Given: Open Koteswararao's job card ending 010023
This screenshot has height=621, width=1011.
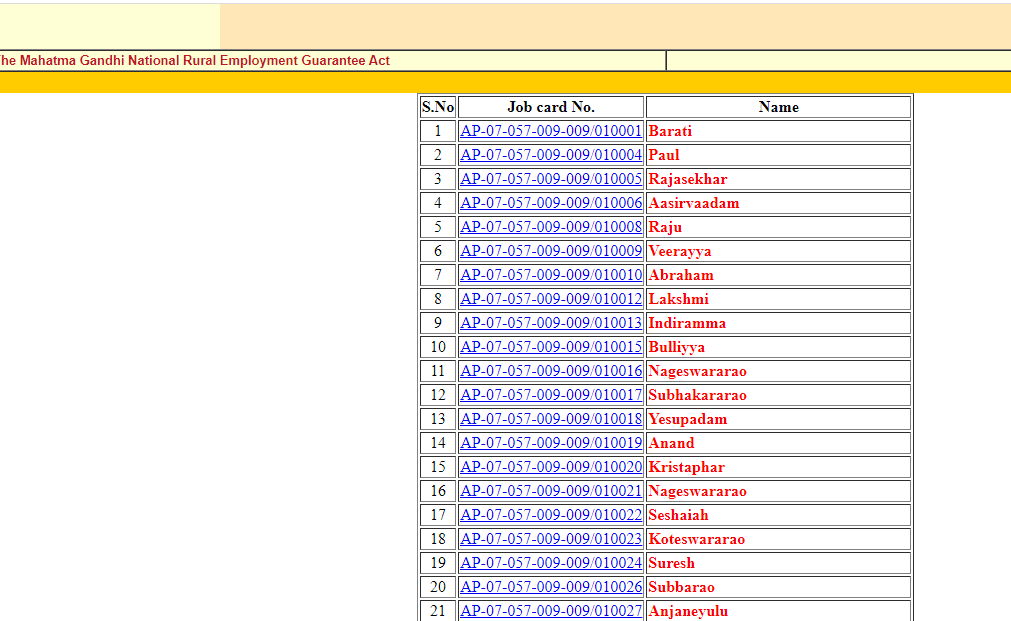Looking at the screenshot, I should click(551, 539).
